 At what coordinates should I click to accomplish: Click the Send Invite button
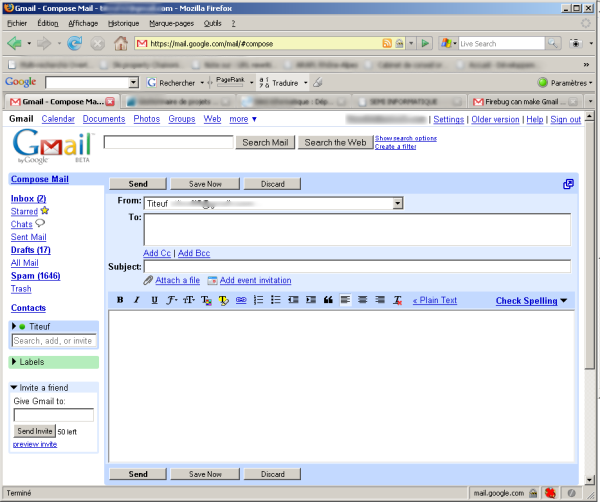[x=34, y=431]
